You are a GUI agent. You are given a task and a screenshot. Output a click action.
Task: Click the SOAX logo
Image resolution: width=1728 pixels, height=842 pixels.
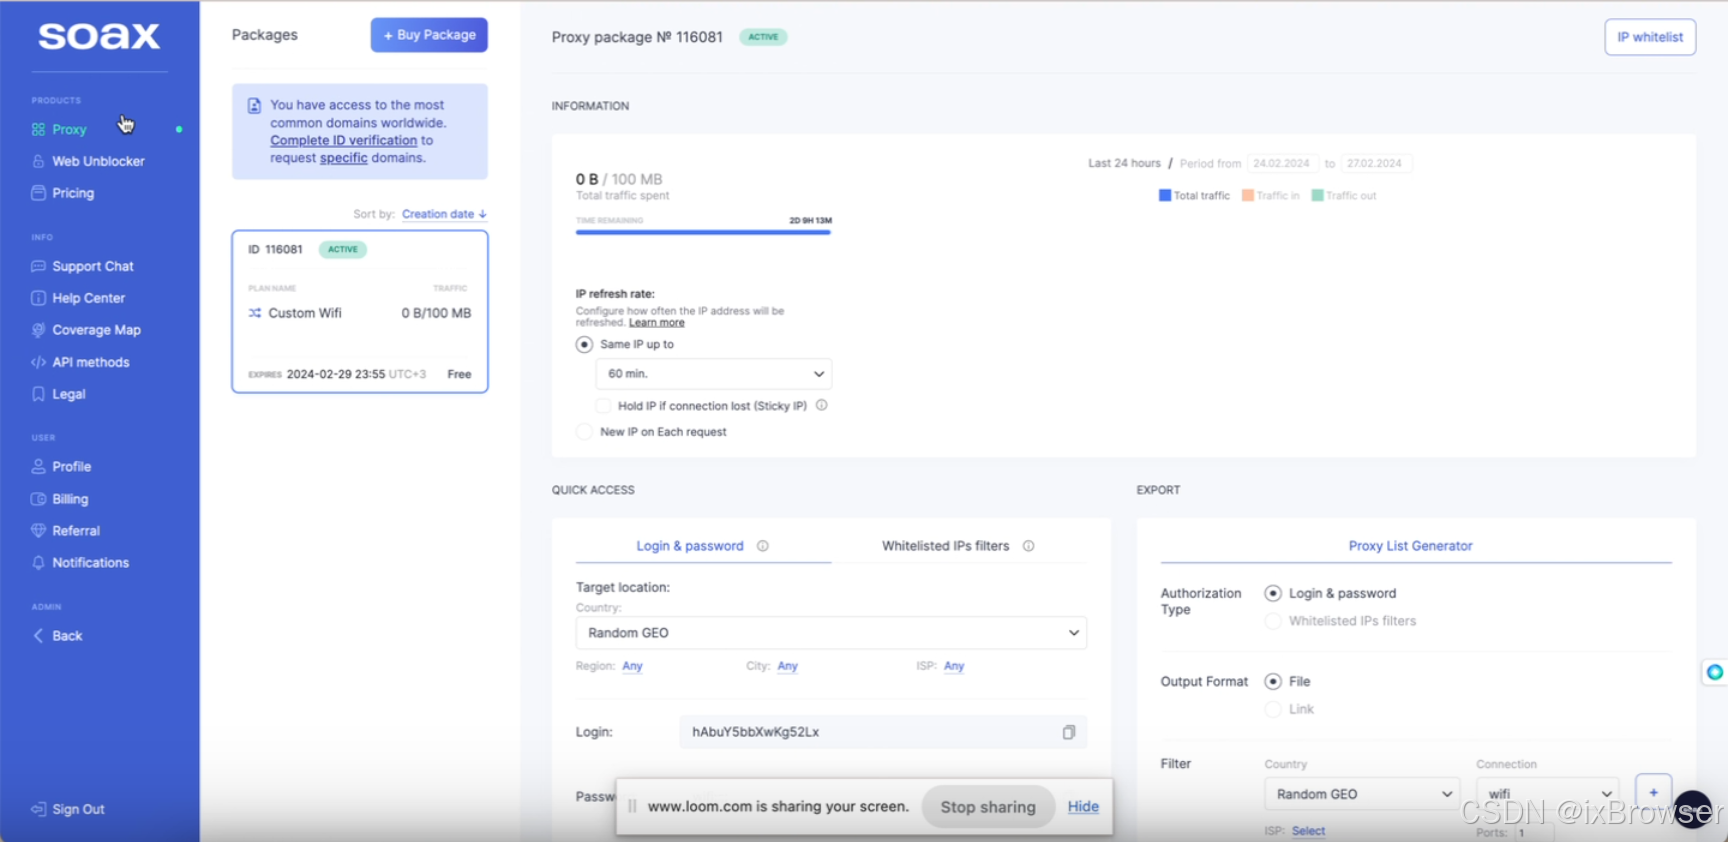(99, 37)
